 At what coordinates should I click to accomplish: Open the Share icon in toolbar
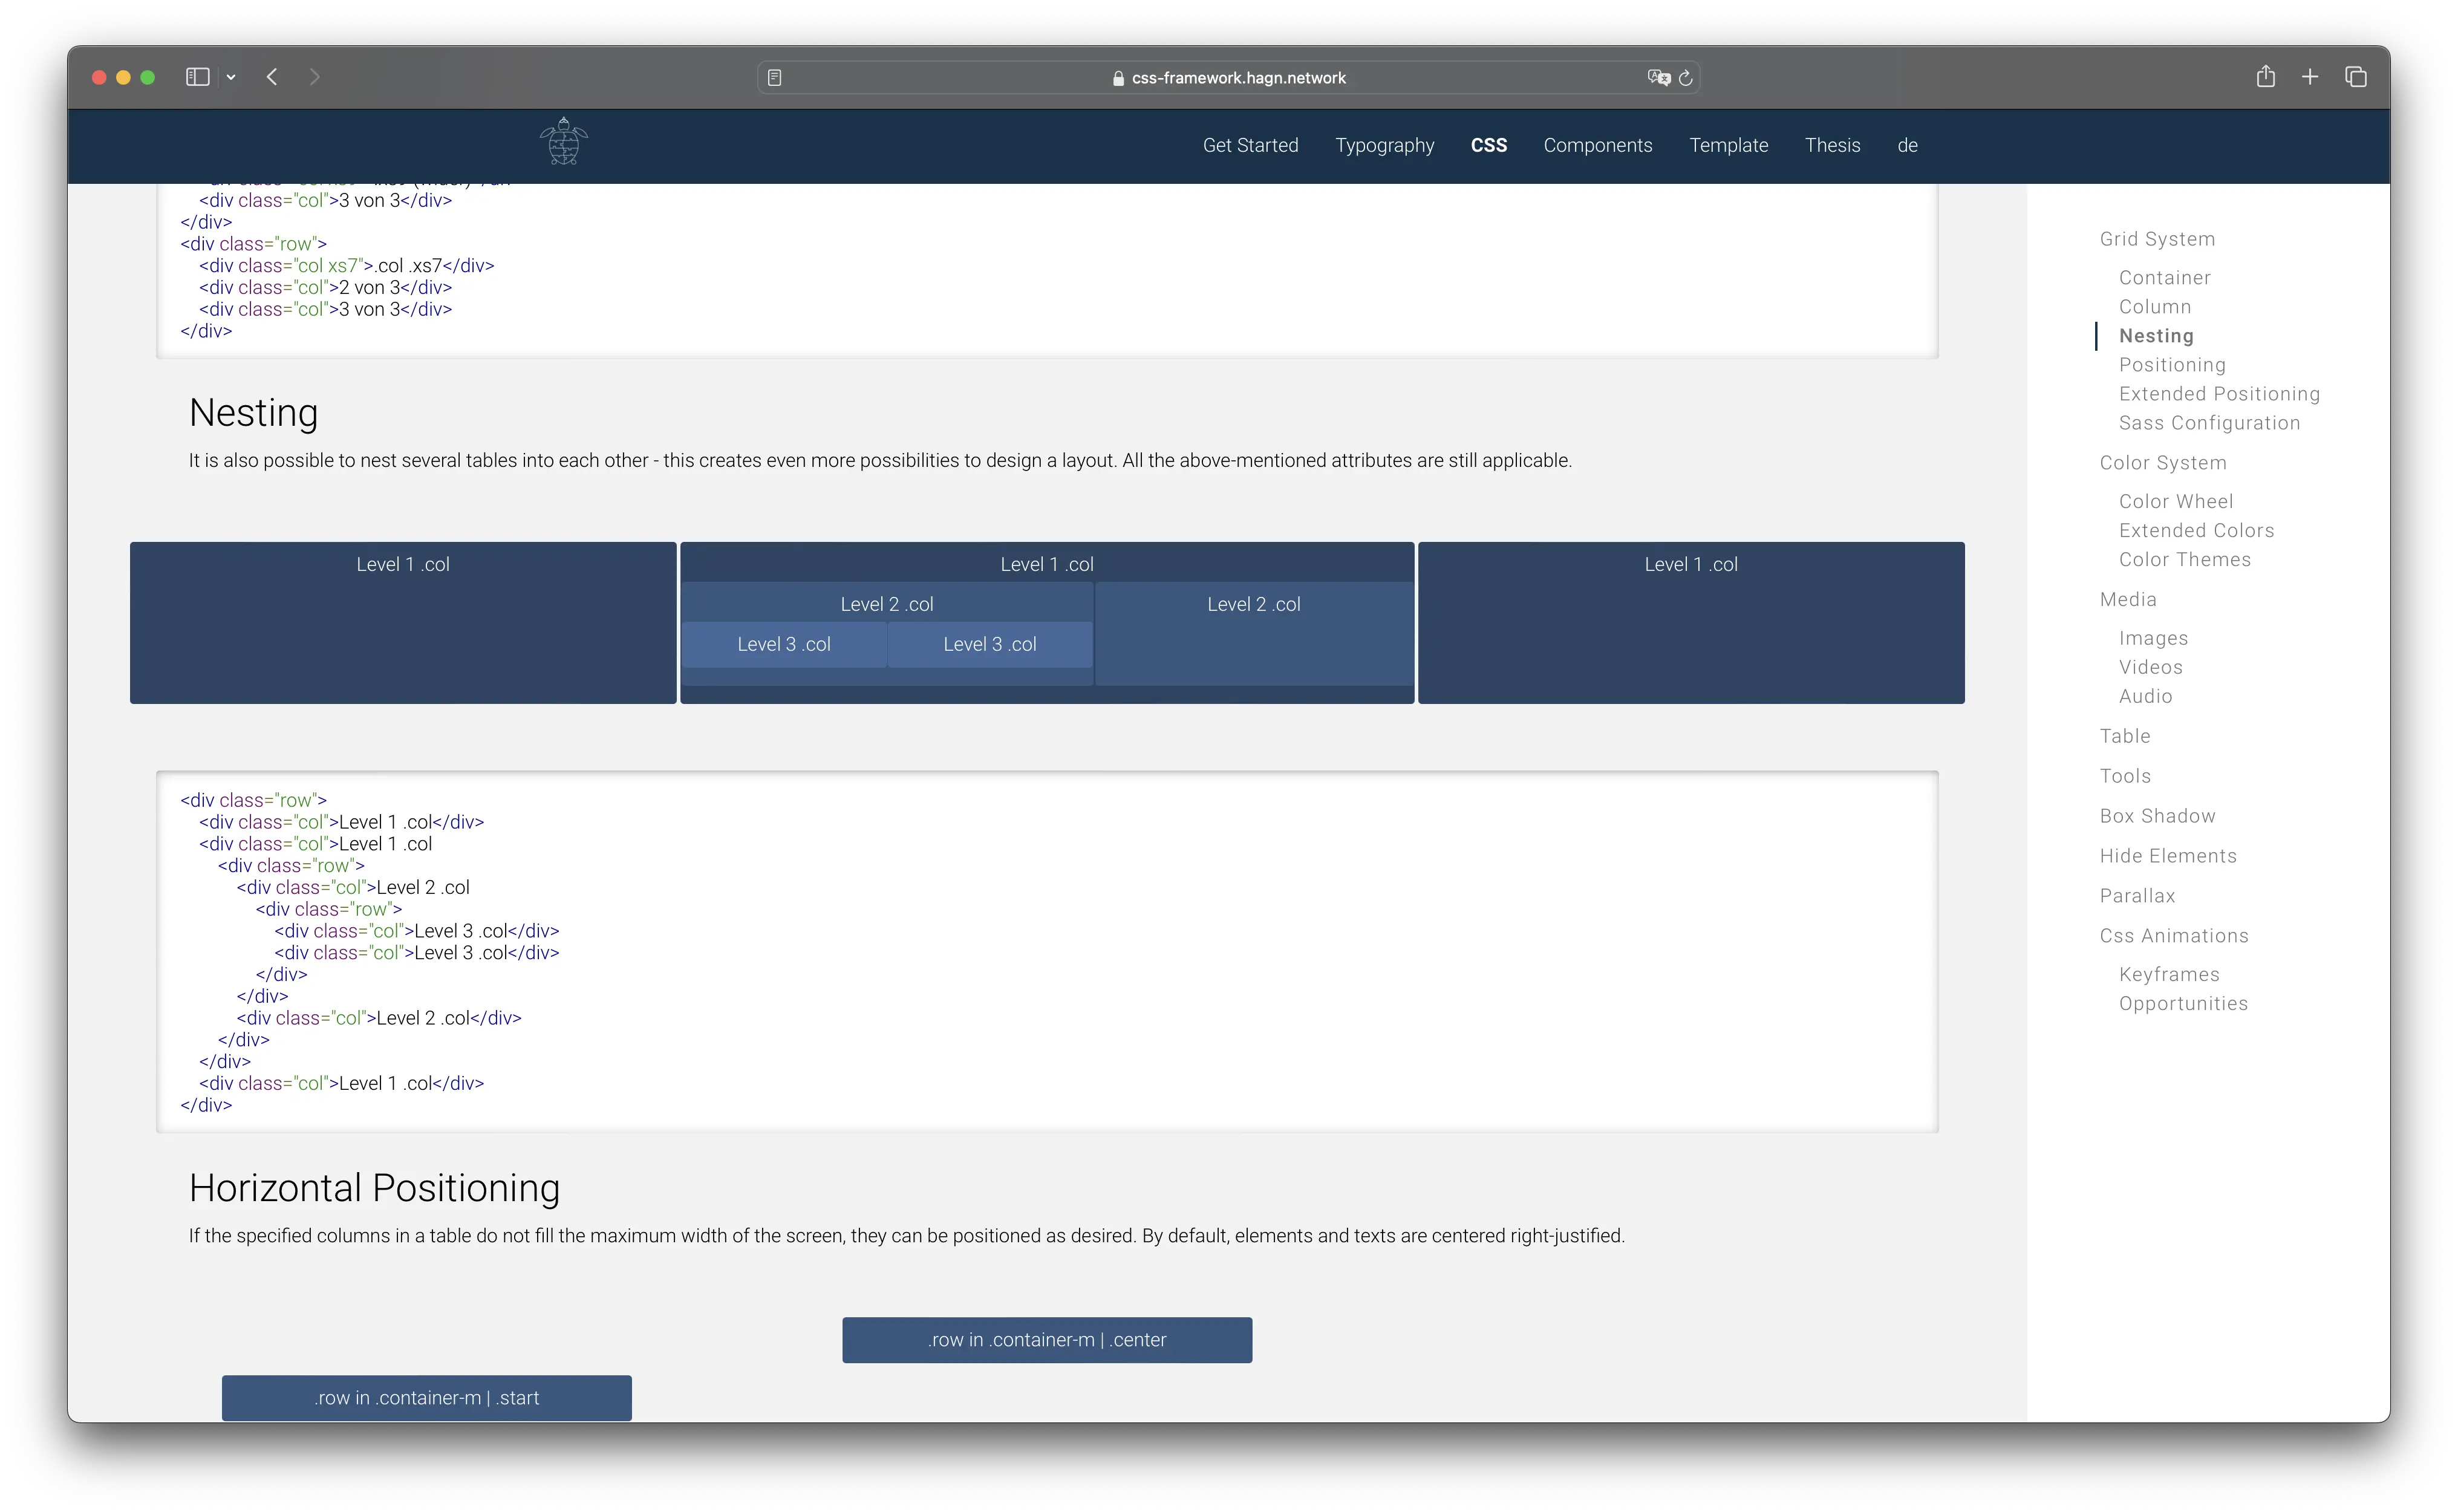tap(2265, 77)
